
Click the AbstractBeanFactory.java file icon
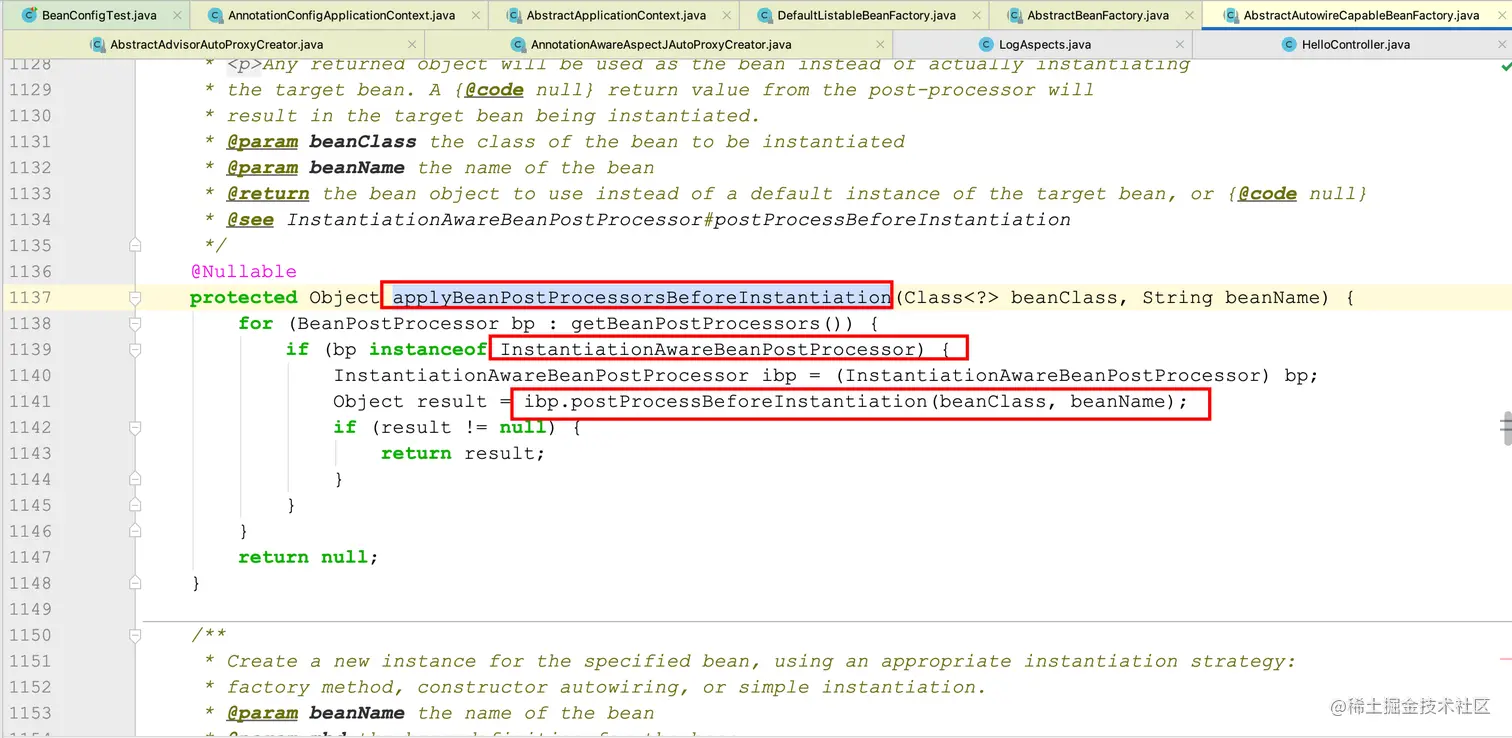[x=1015, y=15]
